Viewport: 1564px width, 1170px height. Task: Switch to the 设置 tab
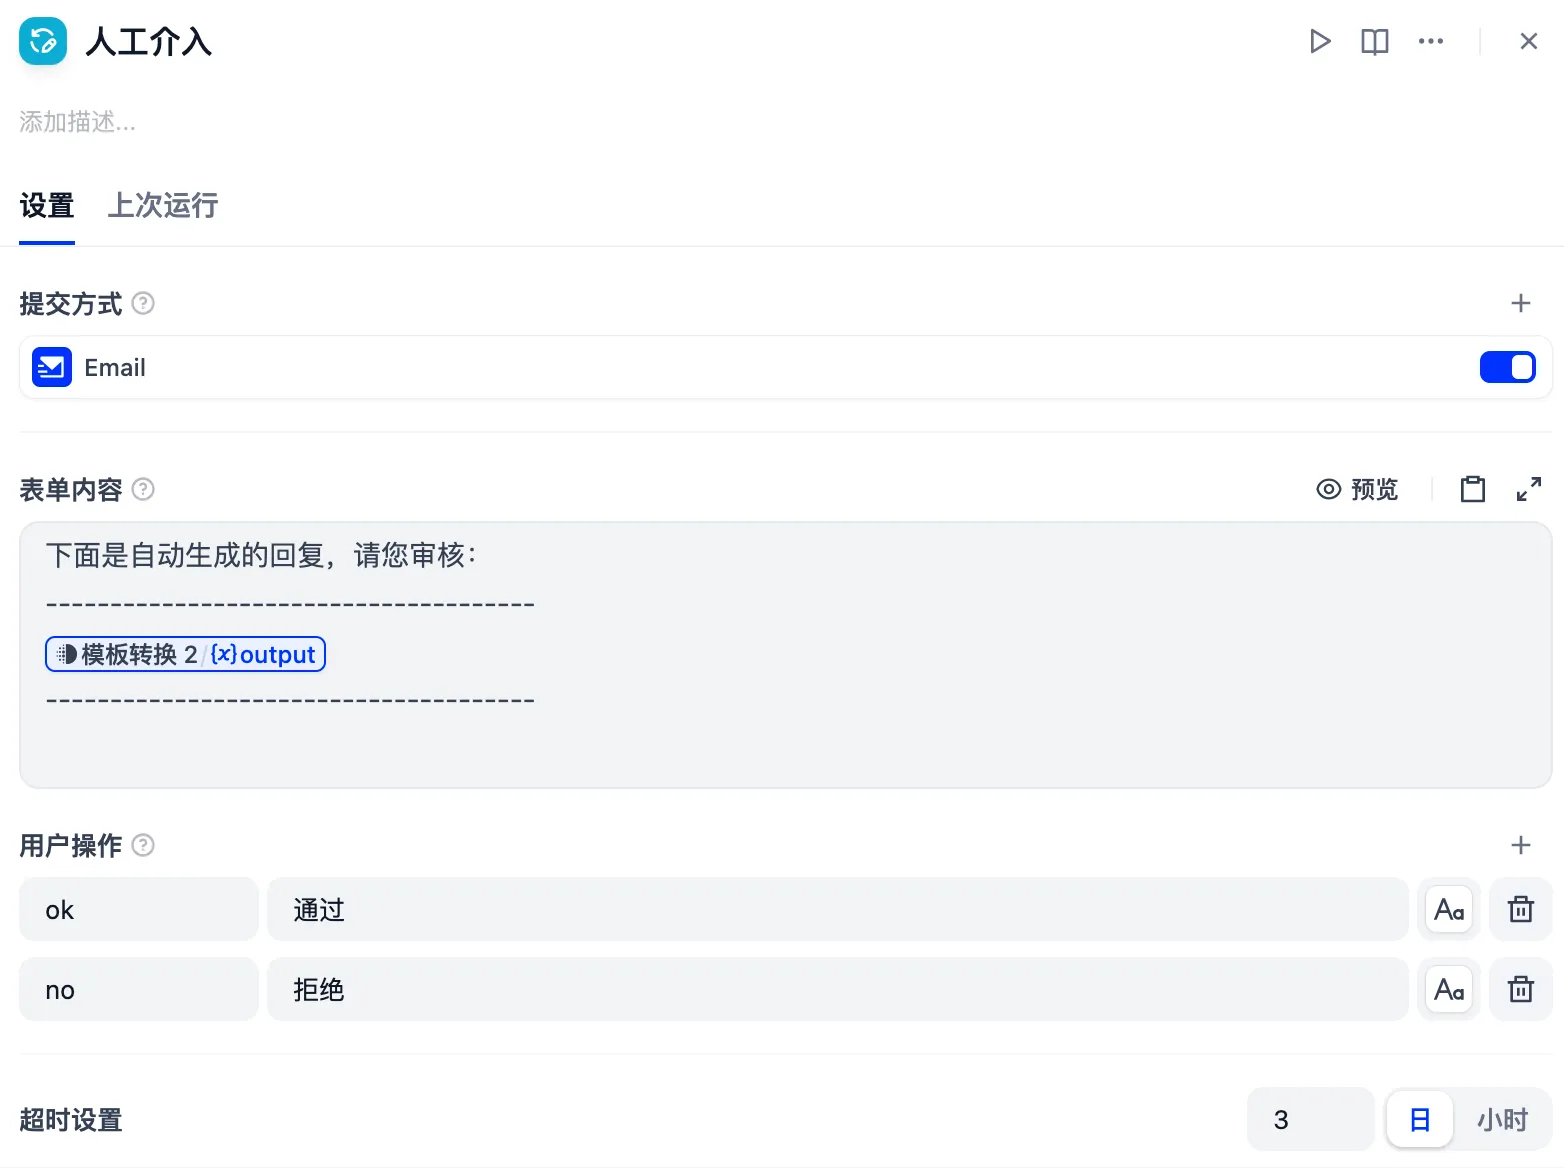coord(47,205)
